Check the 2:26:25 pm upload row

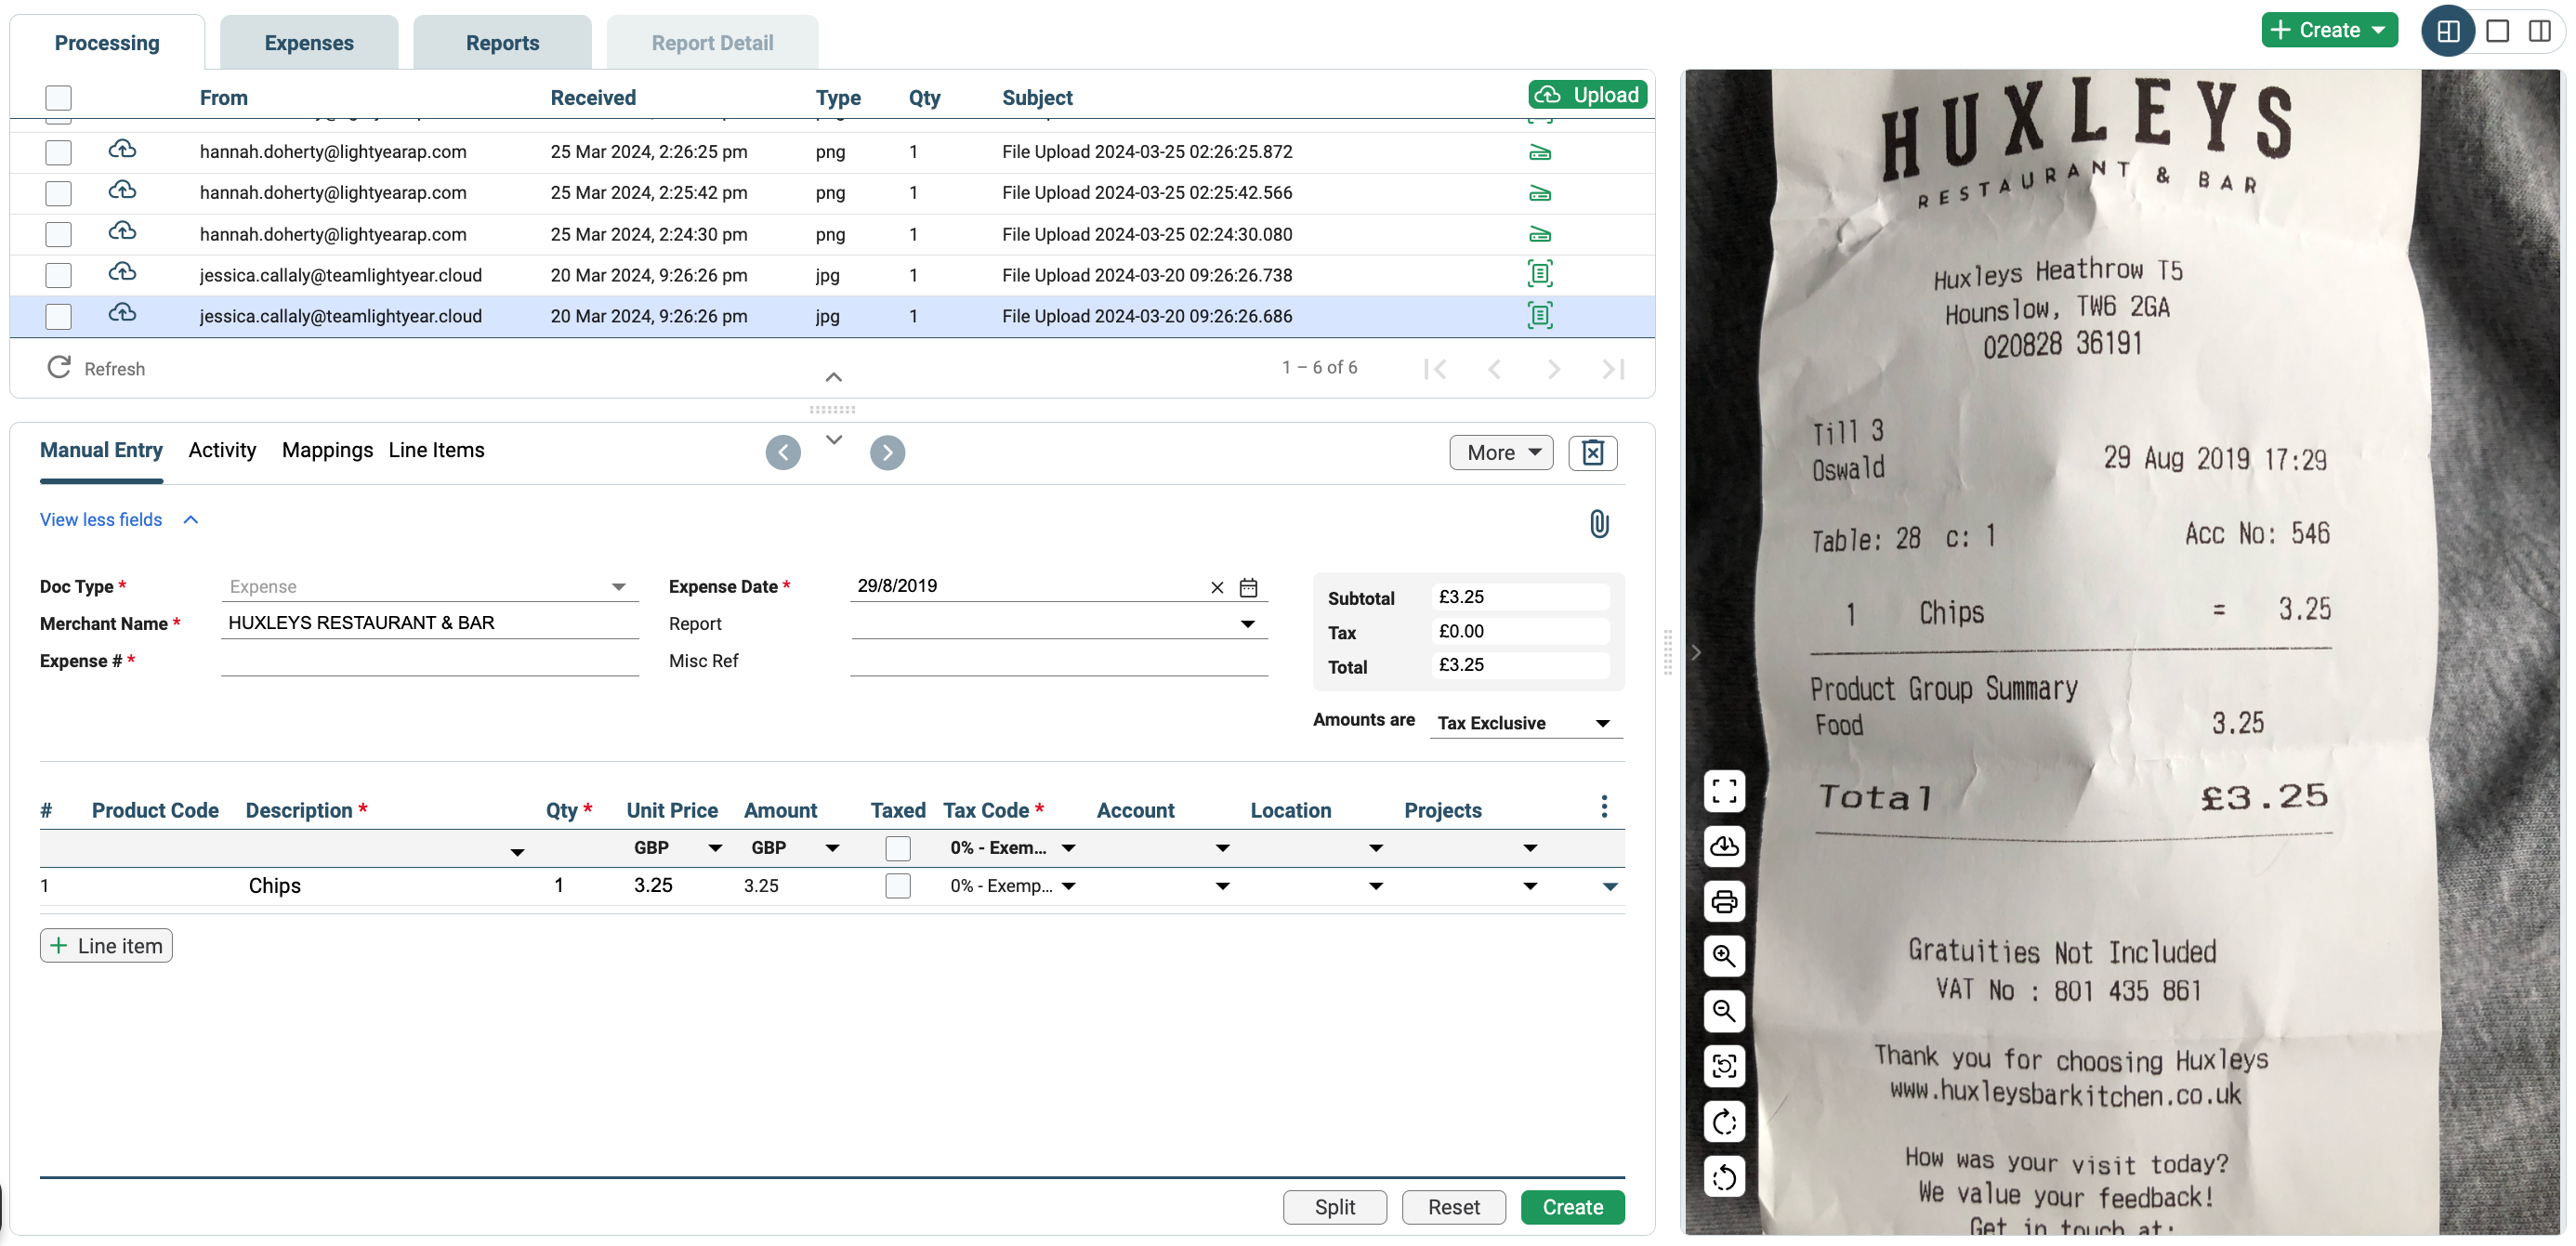[59, 152]
